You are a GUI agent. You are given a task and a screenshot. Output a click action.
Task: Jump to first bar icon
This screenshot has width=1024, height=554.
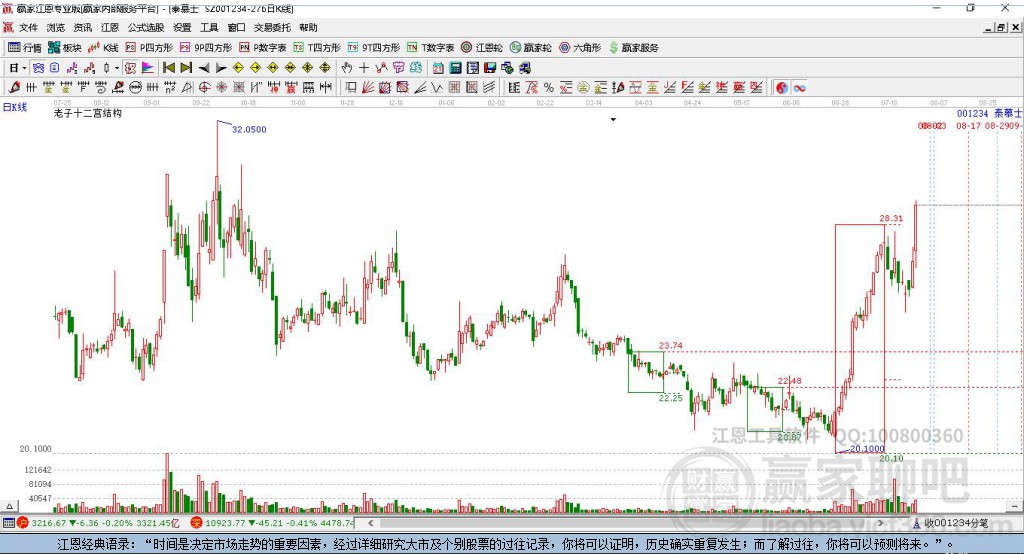168,68
